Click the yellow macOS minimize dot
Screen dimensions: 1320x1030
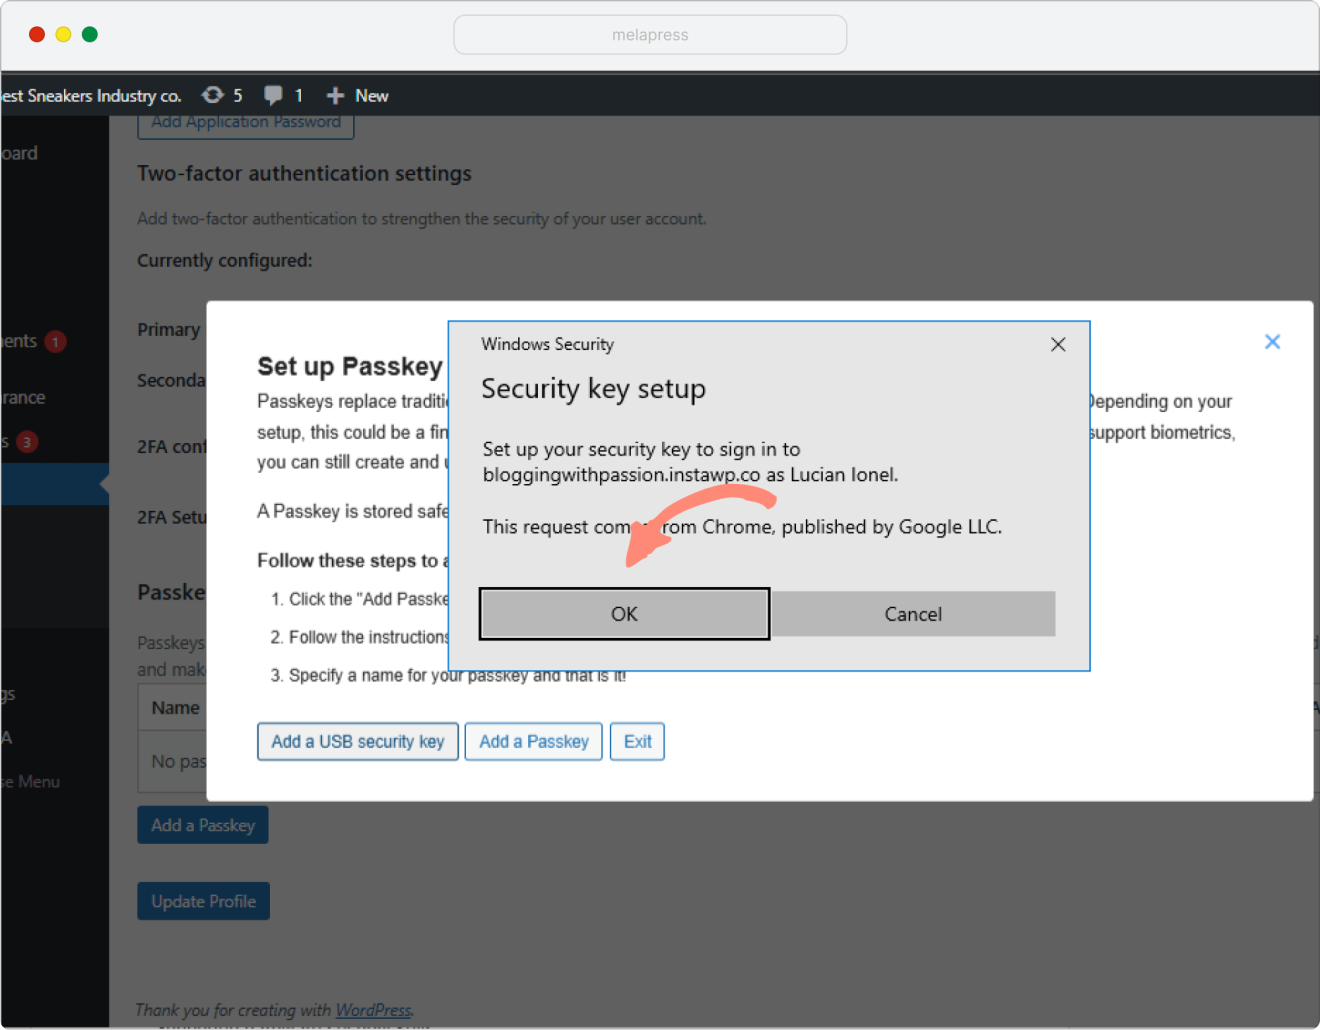pos(63,34)
